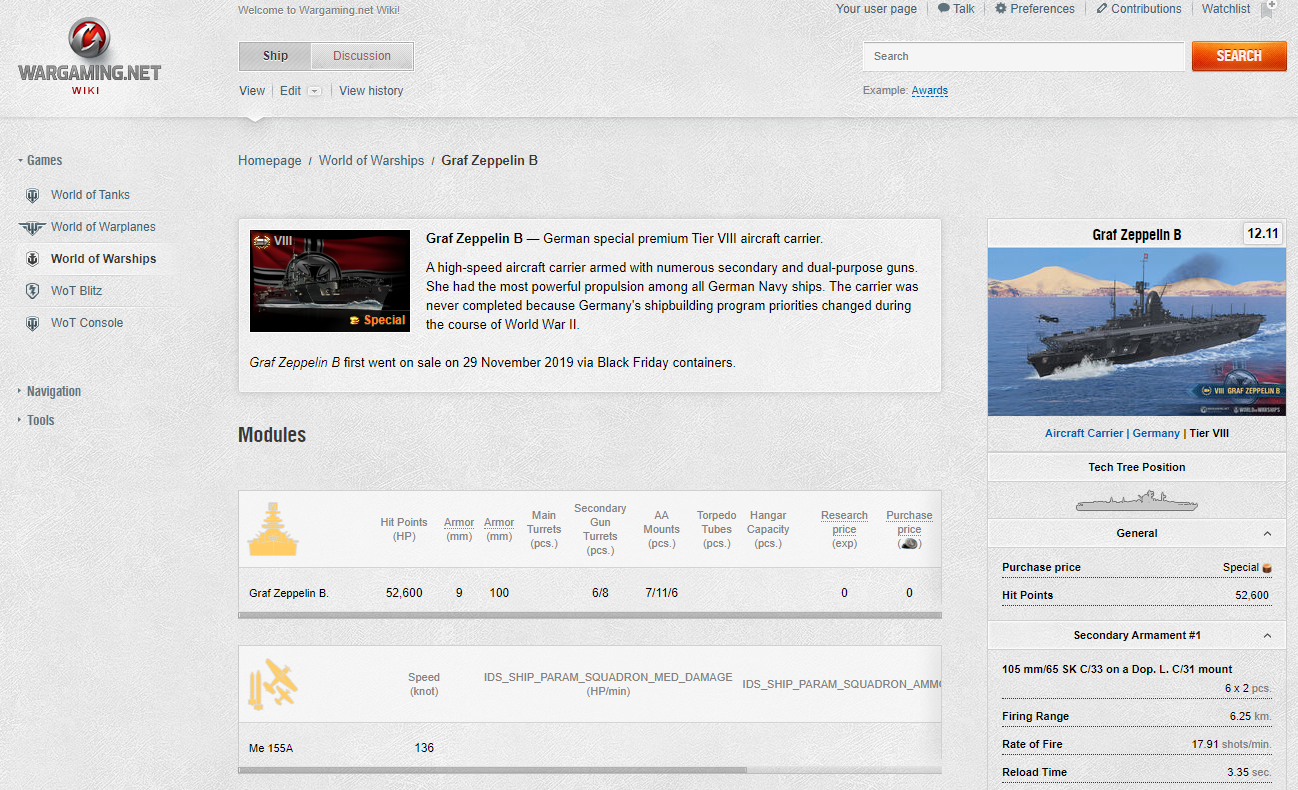
Task: Open Your user page link
Action: pyautogui.click(x=876, y=9)
